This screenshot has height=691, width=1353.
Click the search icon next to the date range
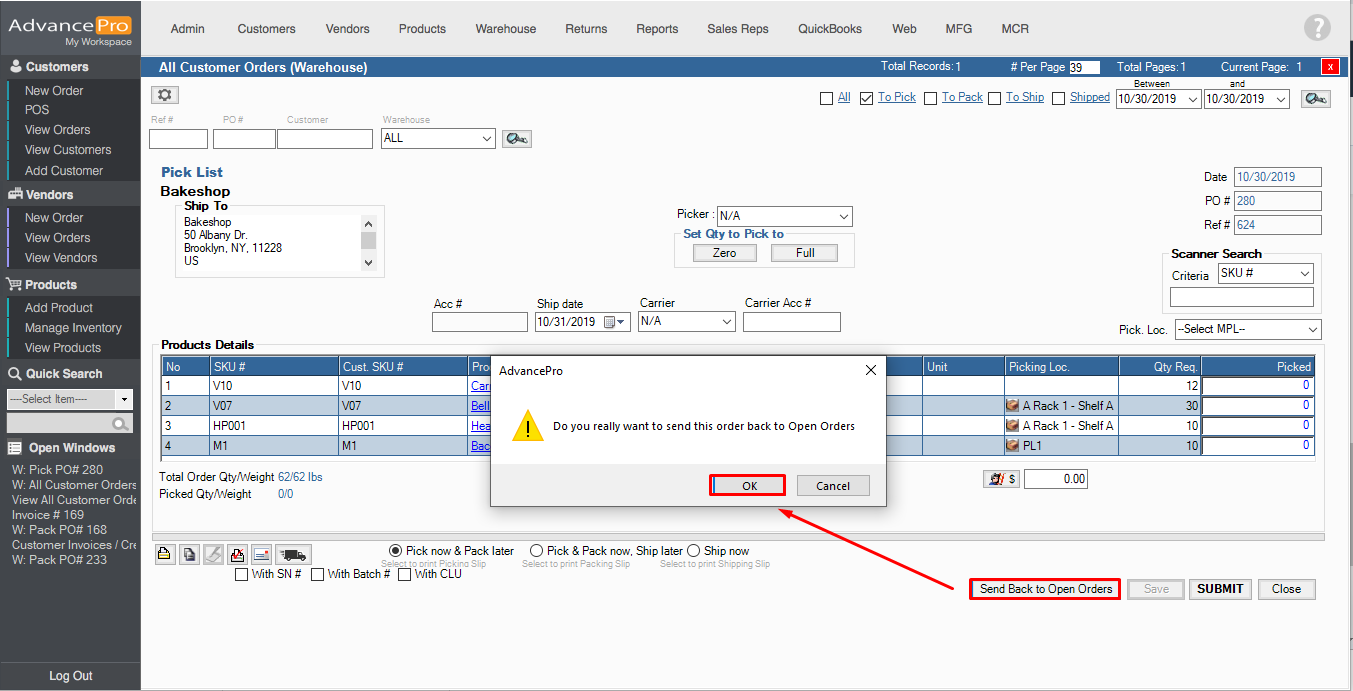coord(1315,98)
